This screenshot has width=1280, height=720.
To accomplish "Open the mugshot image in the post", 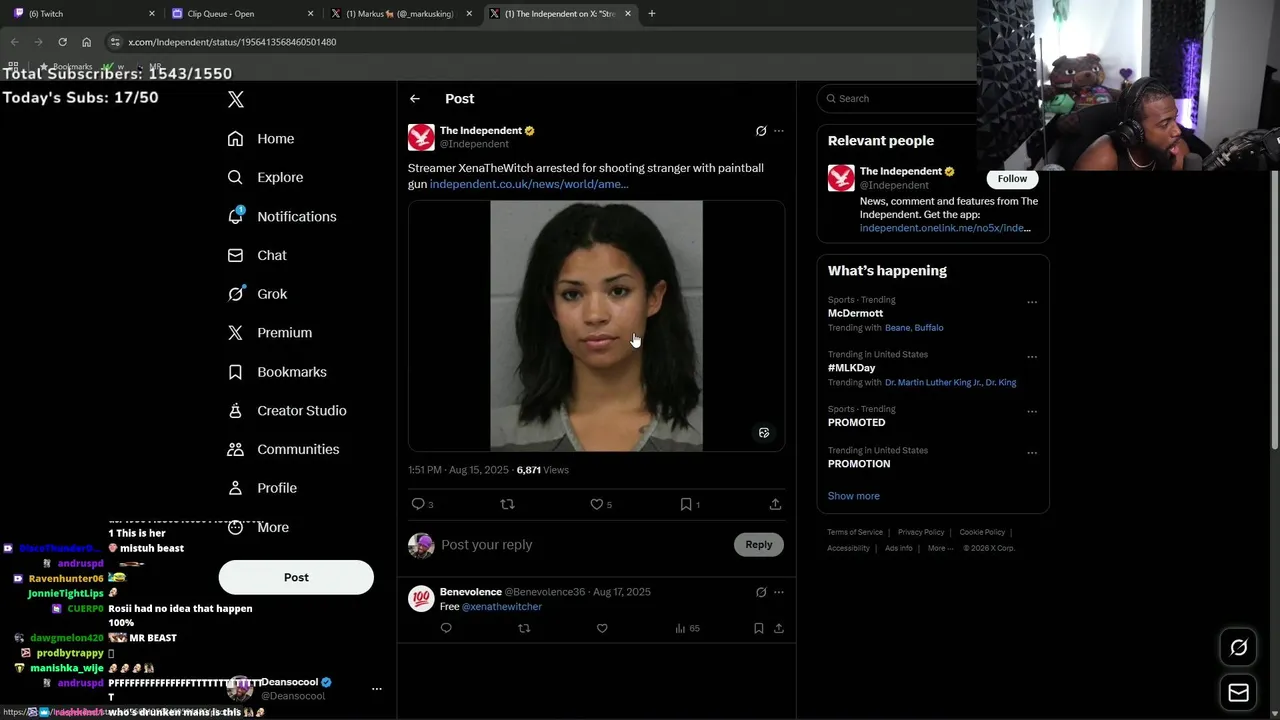I will (596, 326).
